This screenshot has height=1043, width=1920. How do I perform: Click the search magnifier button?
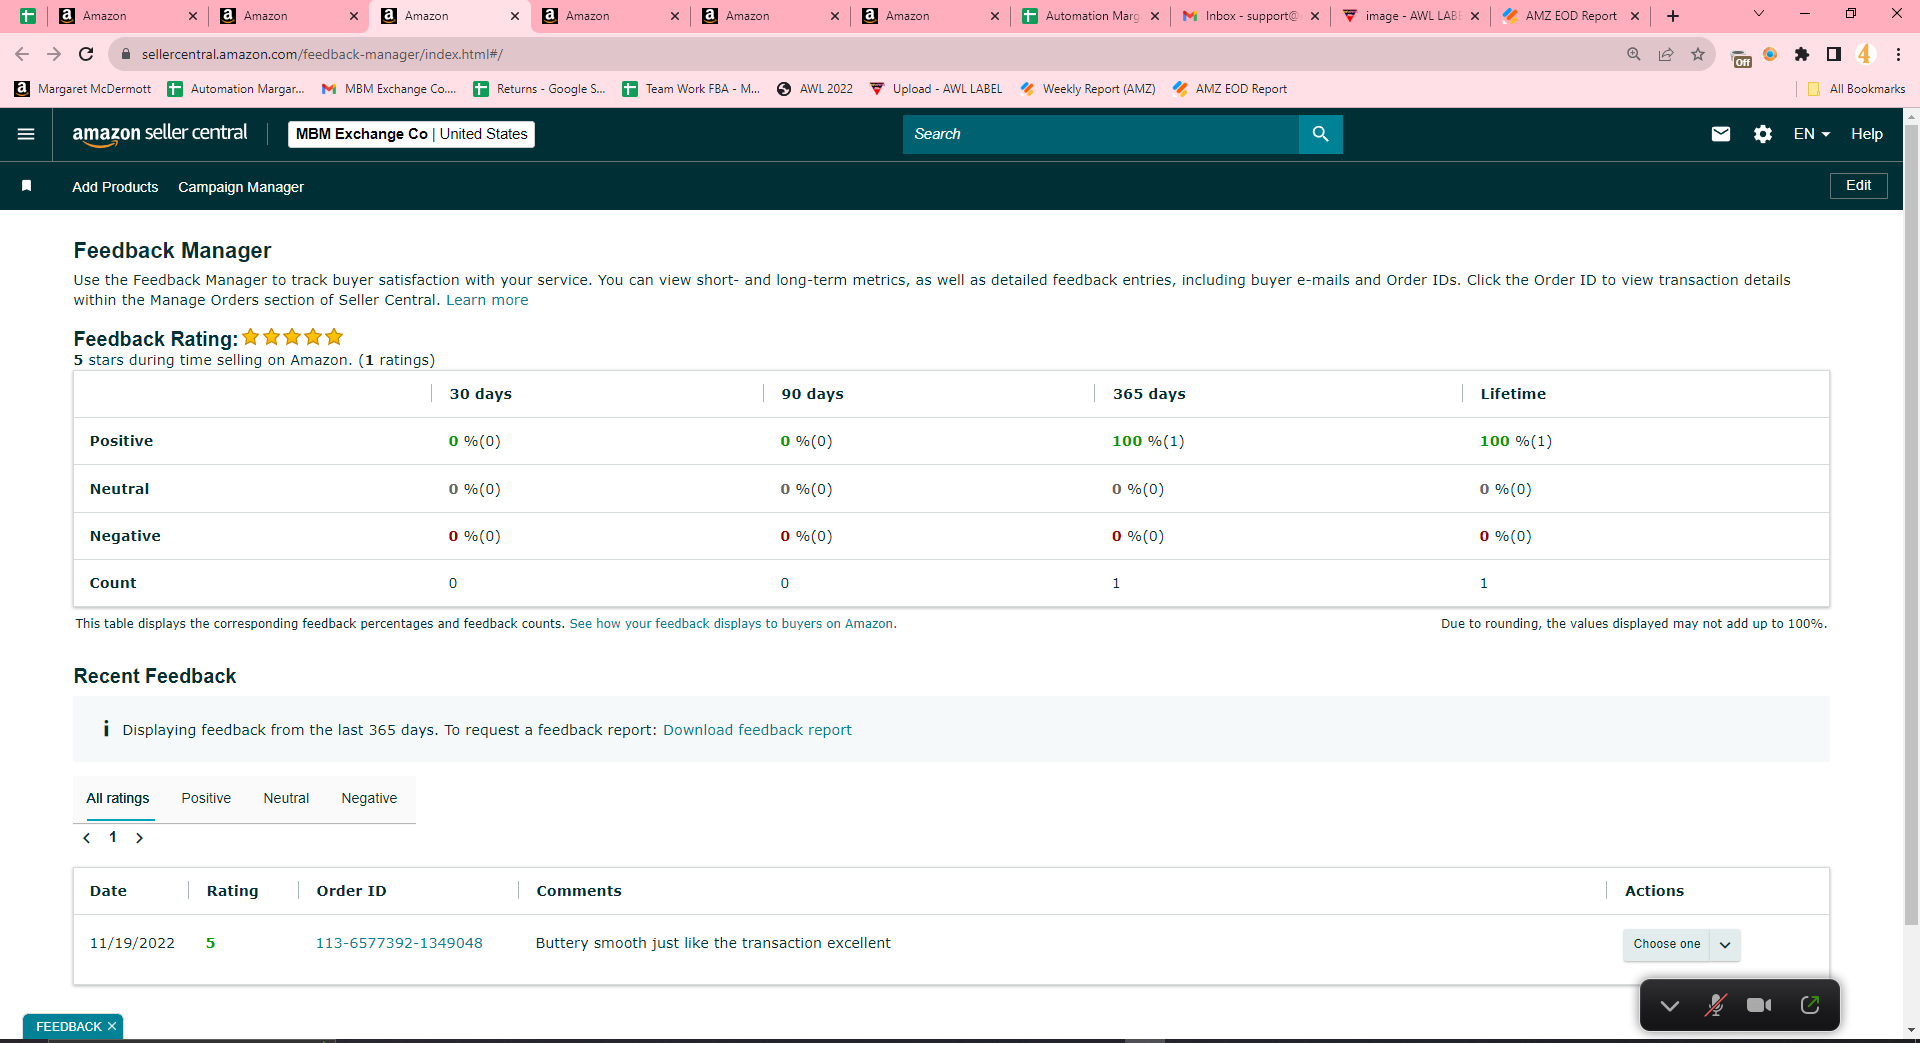click(x=1320, y=134)
